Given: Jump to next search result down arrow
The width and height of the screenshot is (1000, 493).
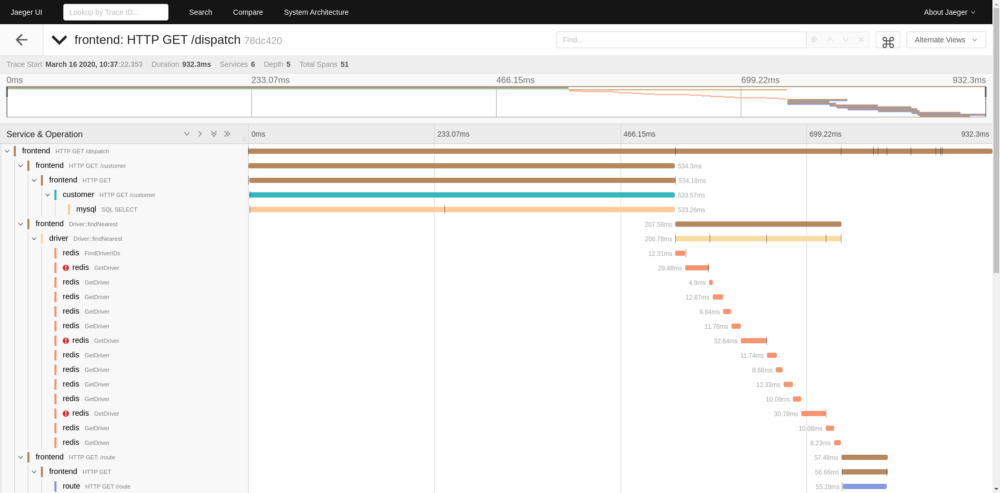Looking at the screenshot, I should point(846,40).
